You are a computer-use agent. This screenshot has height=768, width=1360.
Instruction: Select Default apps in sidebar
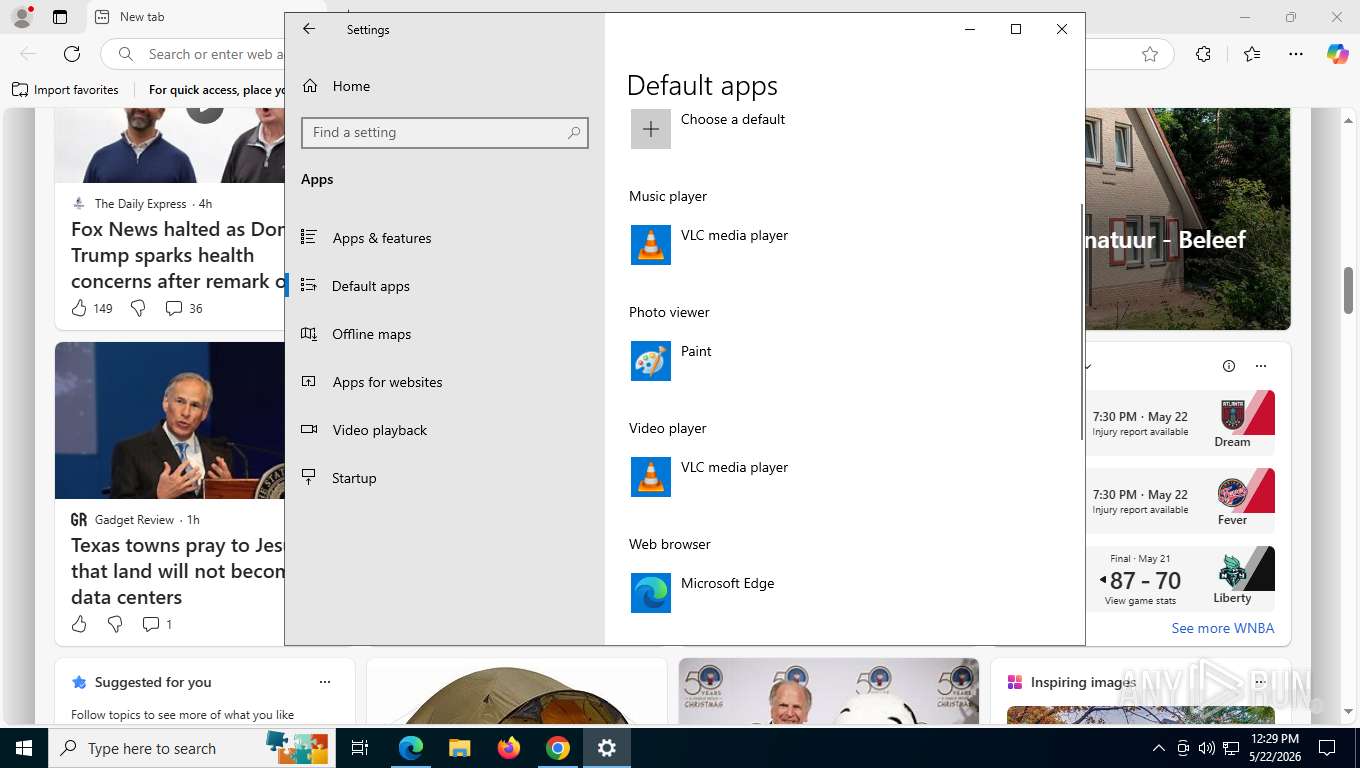click(x=371, y=286)
